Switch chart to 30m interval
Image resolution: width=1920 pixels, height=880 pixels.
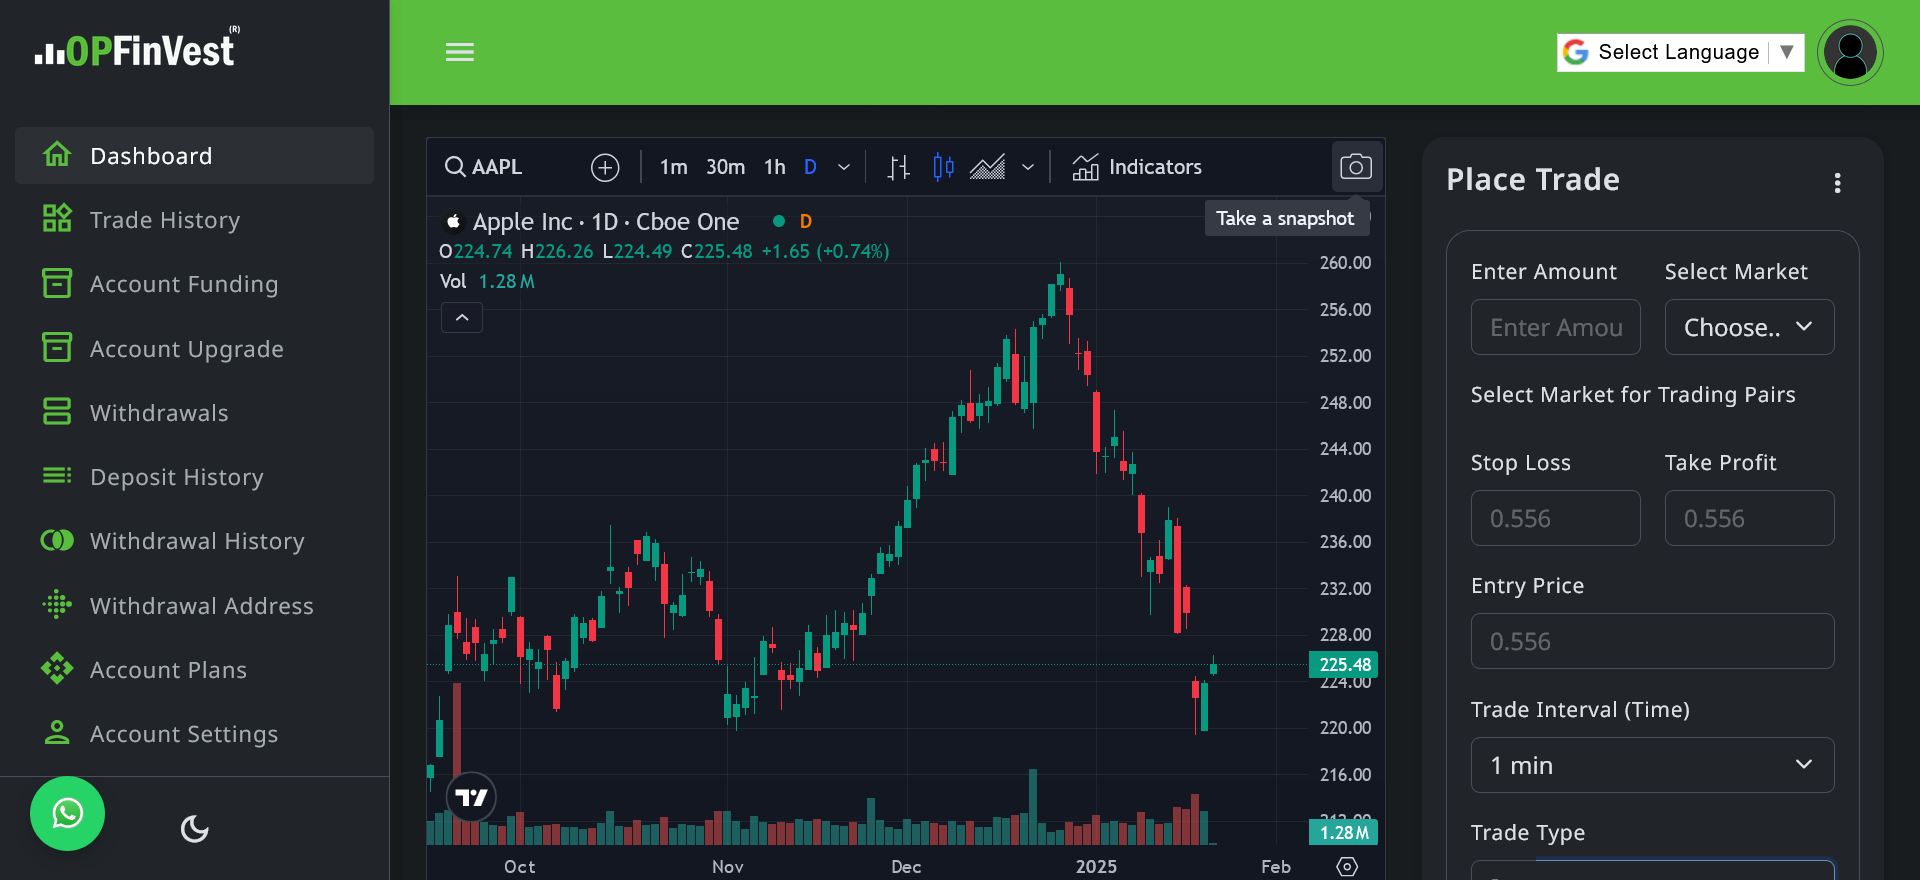point(725,167)
